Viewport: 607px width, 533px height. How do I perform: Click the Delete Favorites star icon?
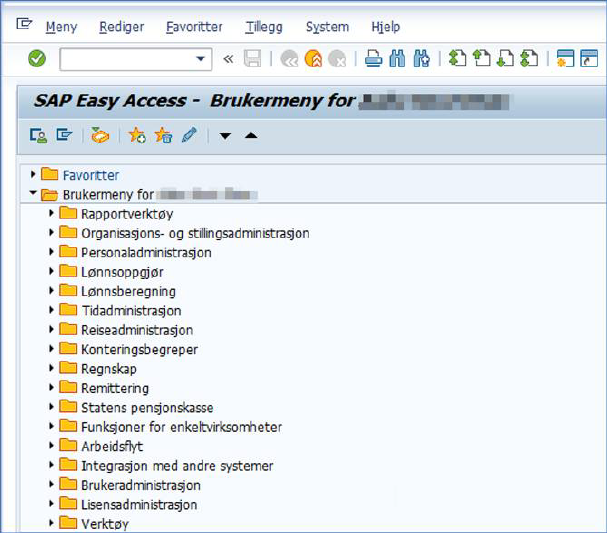(163, 135)
